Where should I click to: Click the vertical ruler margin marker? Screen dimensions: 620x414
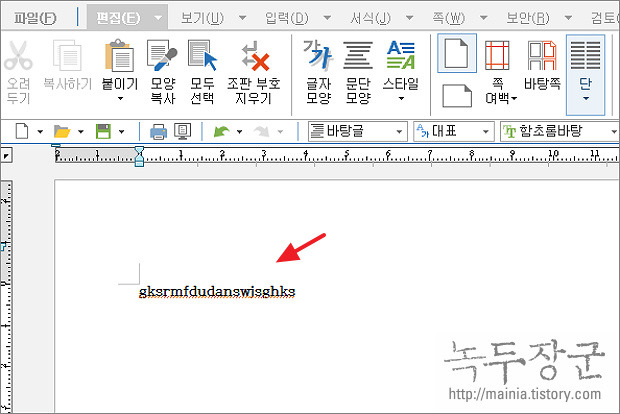(4, 247)
